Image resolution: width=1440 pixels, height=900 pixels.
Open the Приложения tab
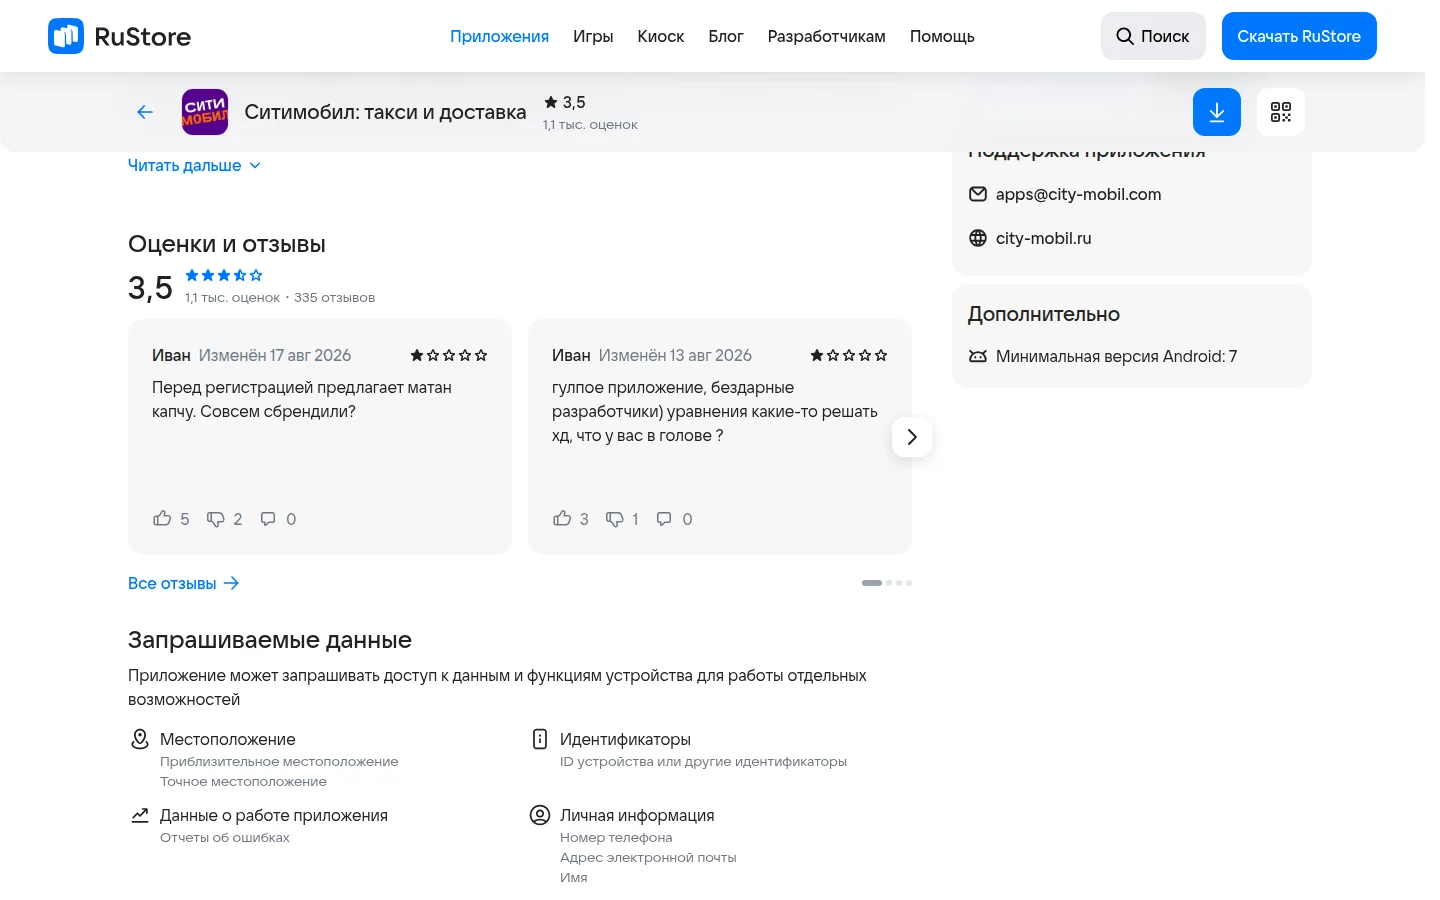click(499, 36)
